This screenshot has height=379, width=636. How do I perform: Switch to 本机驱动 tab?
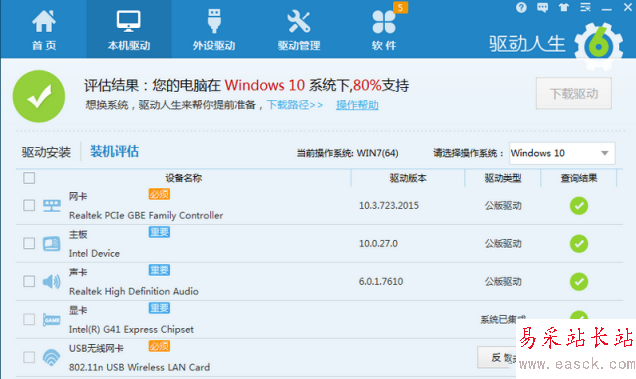coord(129,30)
